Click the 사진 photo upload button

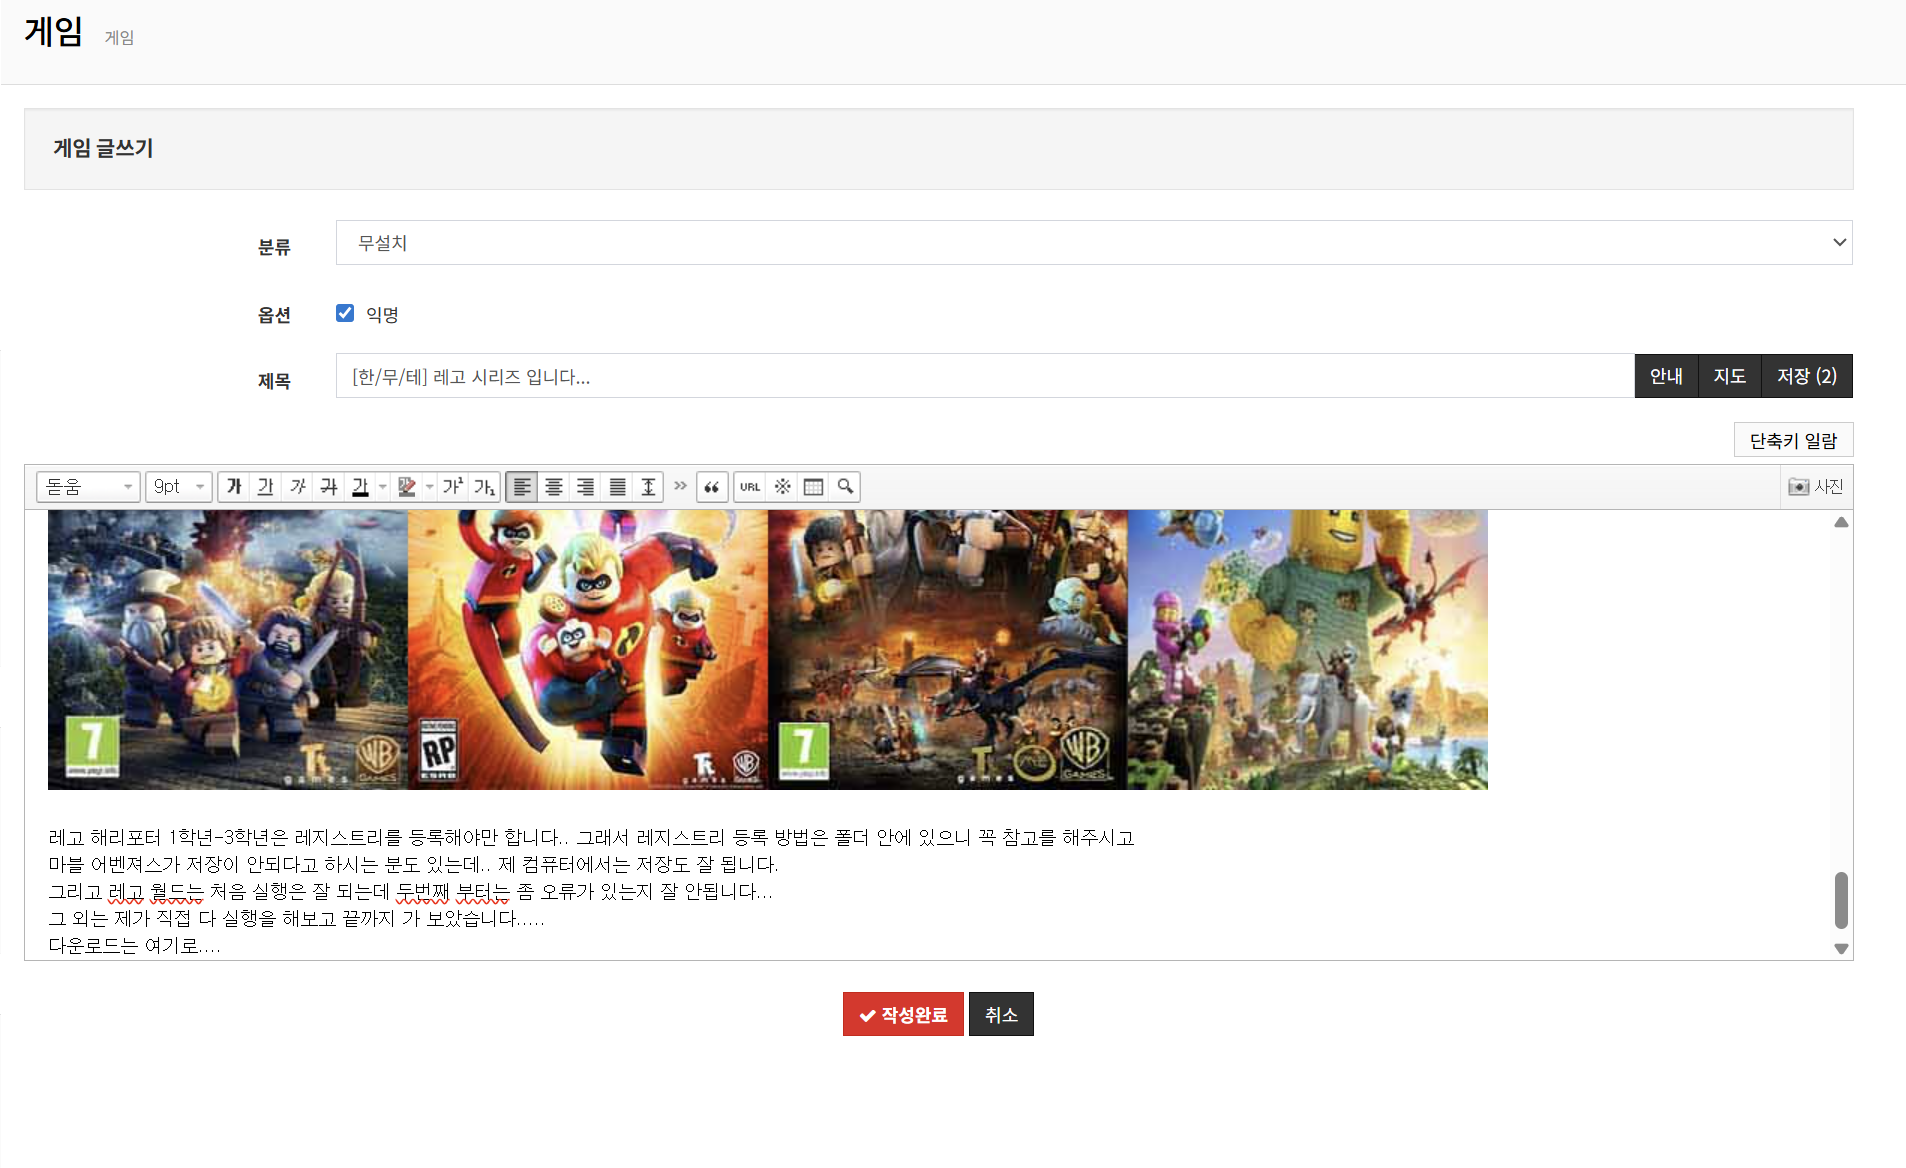point(1816,487)
